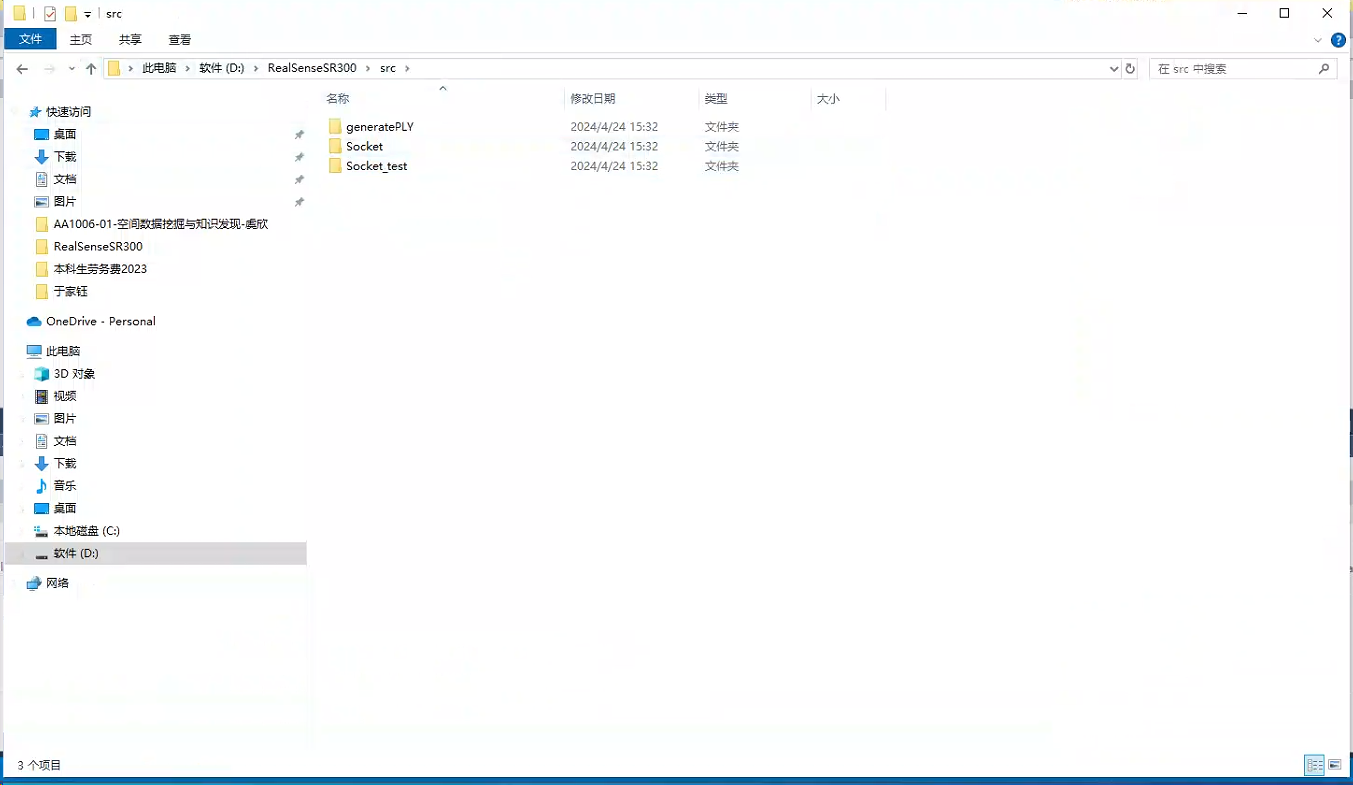This screenshot has height=785, width=1353.
Task: Select 软件 (D:) drive in sidebar
Action: coord(76,553)
